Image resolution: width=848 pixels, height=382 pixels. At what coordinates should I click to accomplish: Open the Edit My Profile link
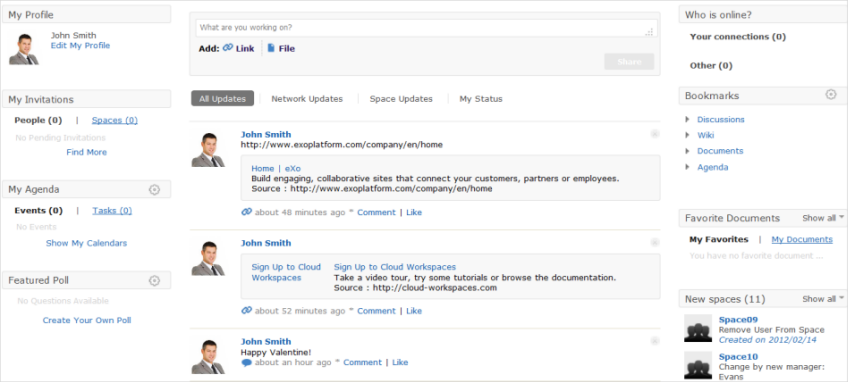(80, 45)
